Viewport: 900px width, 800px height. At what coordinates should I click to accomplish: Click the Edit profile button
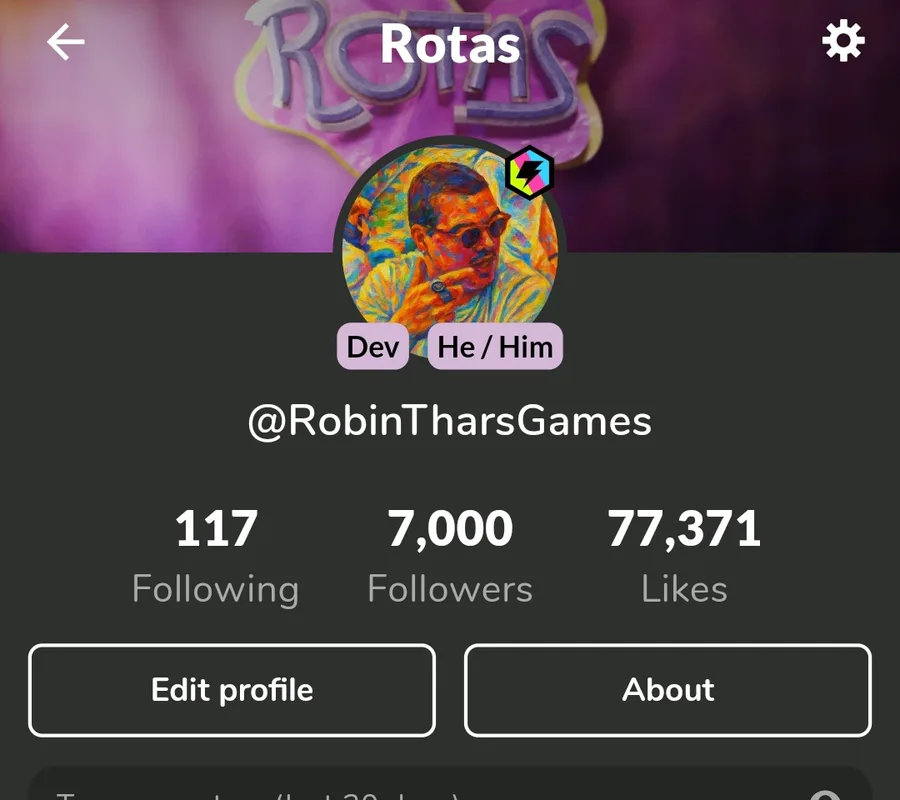click(x=232, y=690)
